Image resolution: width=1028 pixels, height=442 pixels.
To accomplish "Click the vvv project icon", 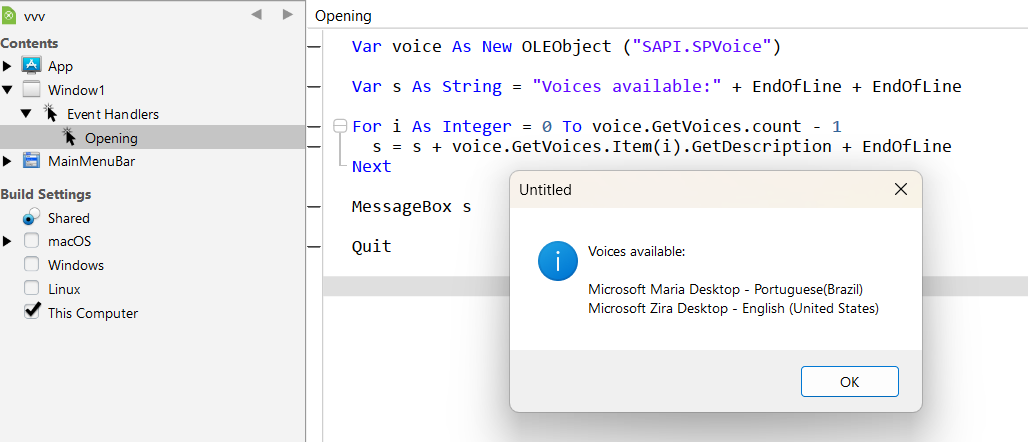I will pos(9,14).
